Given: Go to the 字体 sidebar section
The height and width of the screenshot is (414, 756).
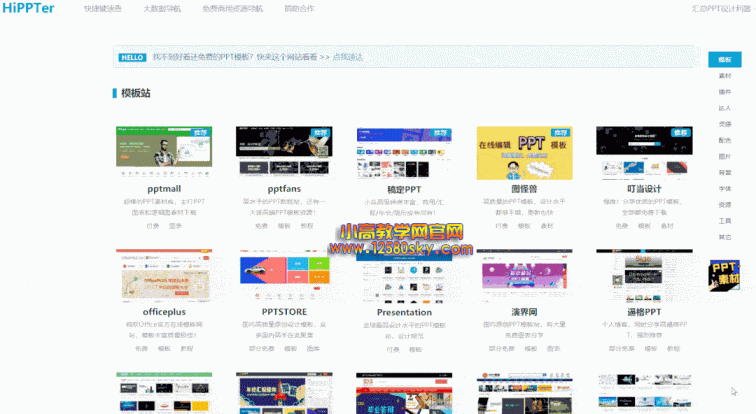Looking at the screenshot, I should click(x=725, y=188).
